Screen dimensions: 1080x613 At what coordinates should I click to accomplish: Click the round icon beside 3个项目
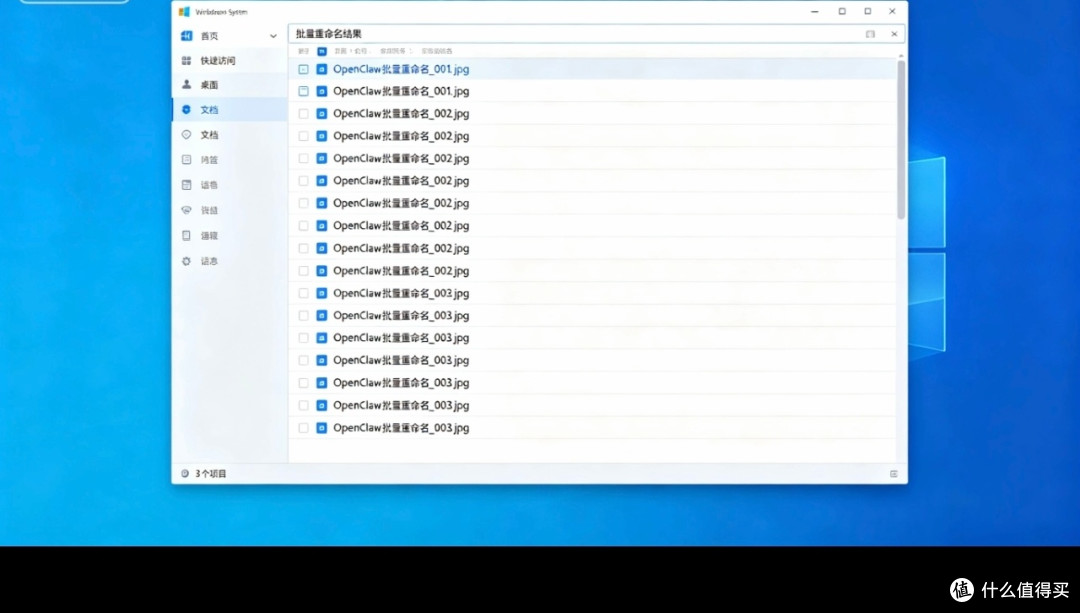(185, 473)
